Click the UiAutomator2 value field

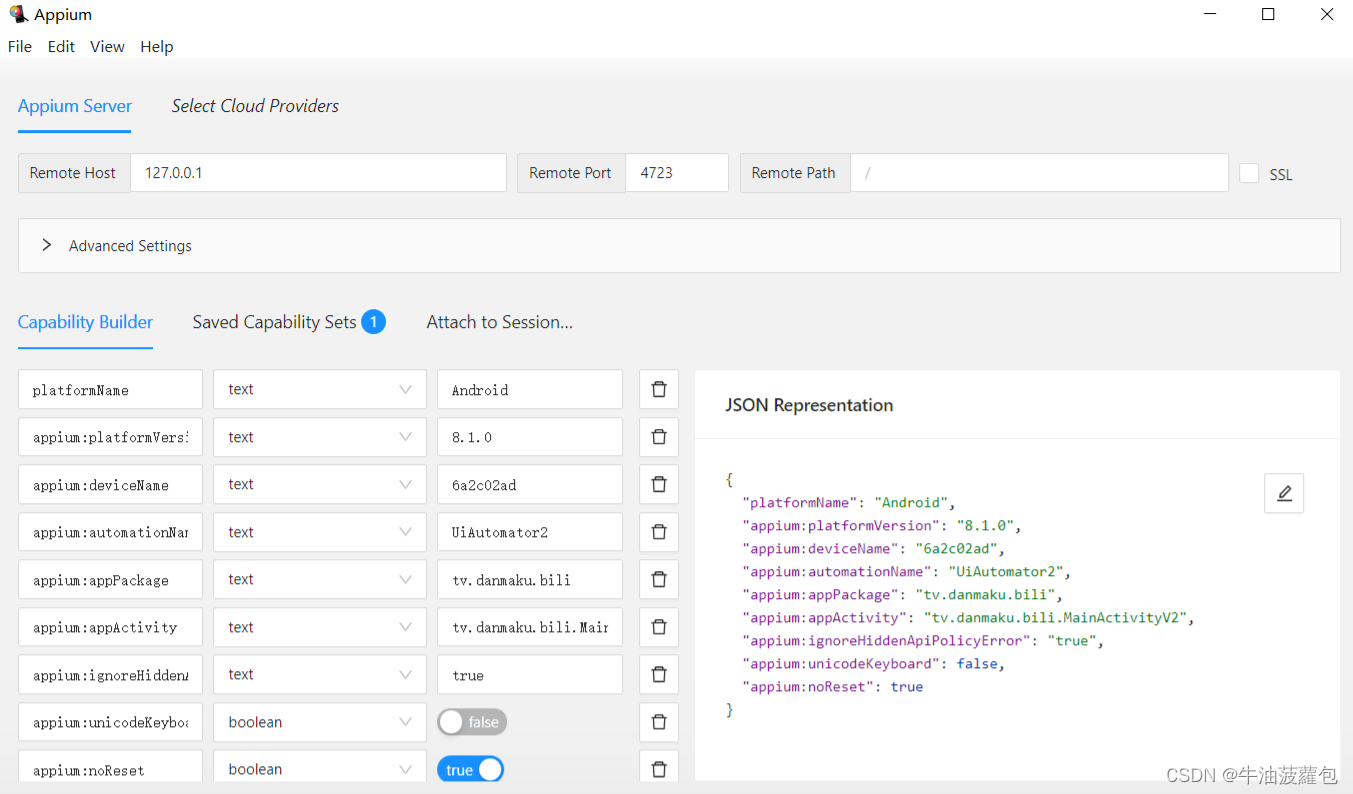530,532
